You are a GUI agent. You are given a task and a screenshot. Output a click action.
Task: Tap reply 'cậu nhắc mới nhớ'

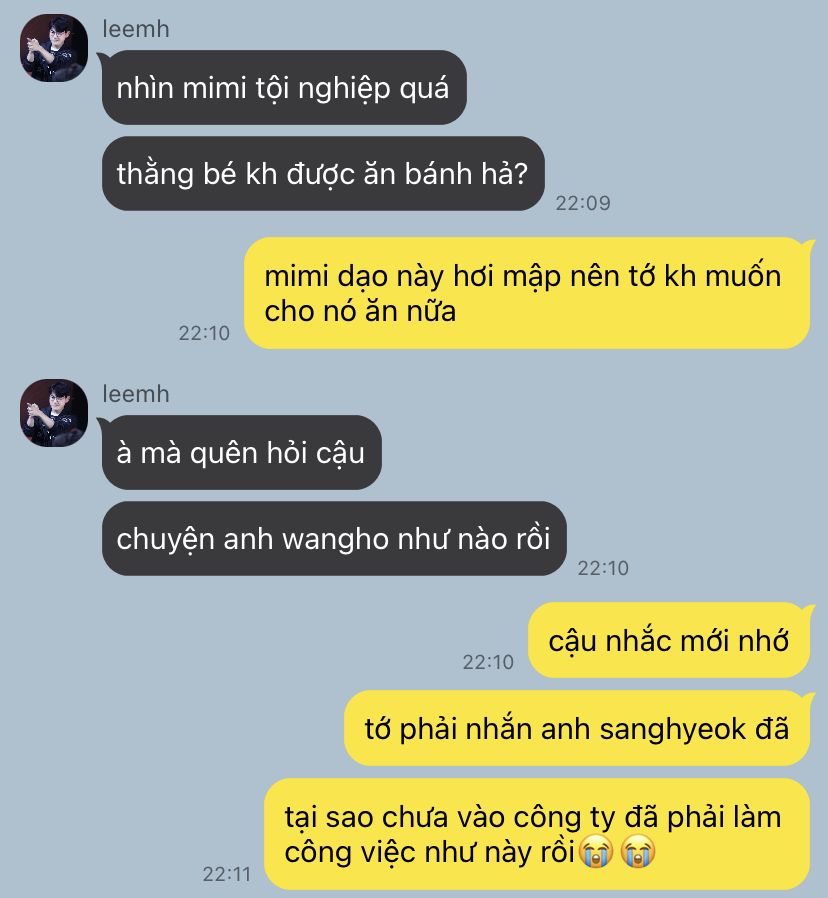coord(668,640)
